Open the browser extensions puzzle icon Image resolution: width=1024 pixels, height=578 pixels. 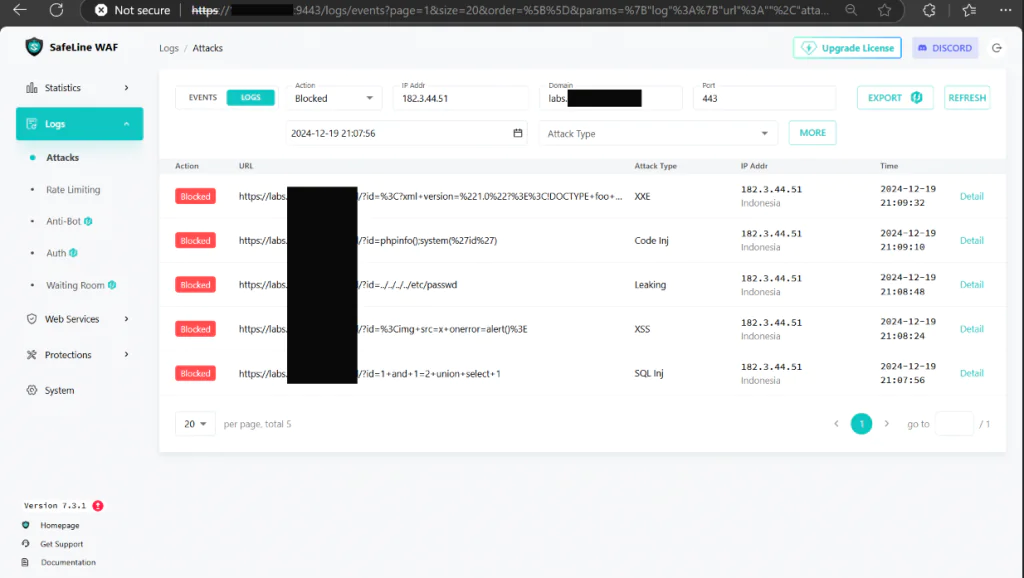coord(929,10)
